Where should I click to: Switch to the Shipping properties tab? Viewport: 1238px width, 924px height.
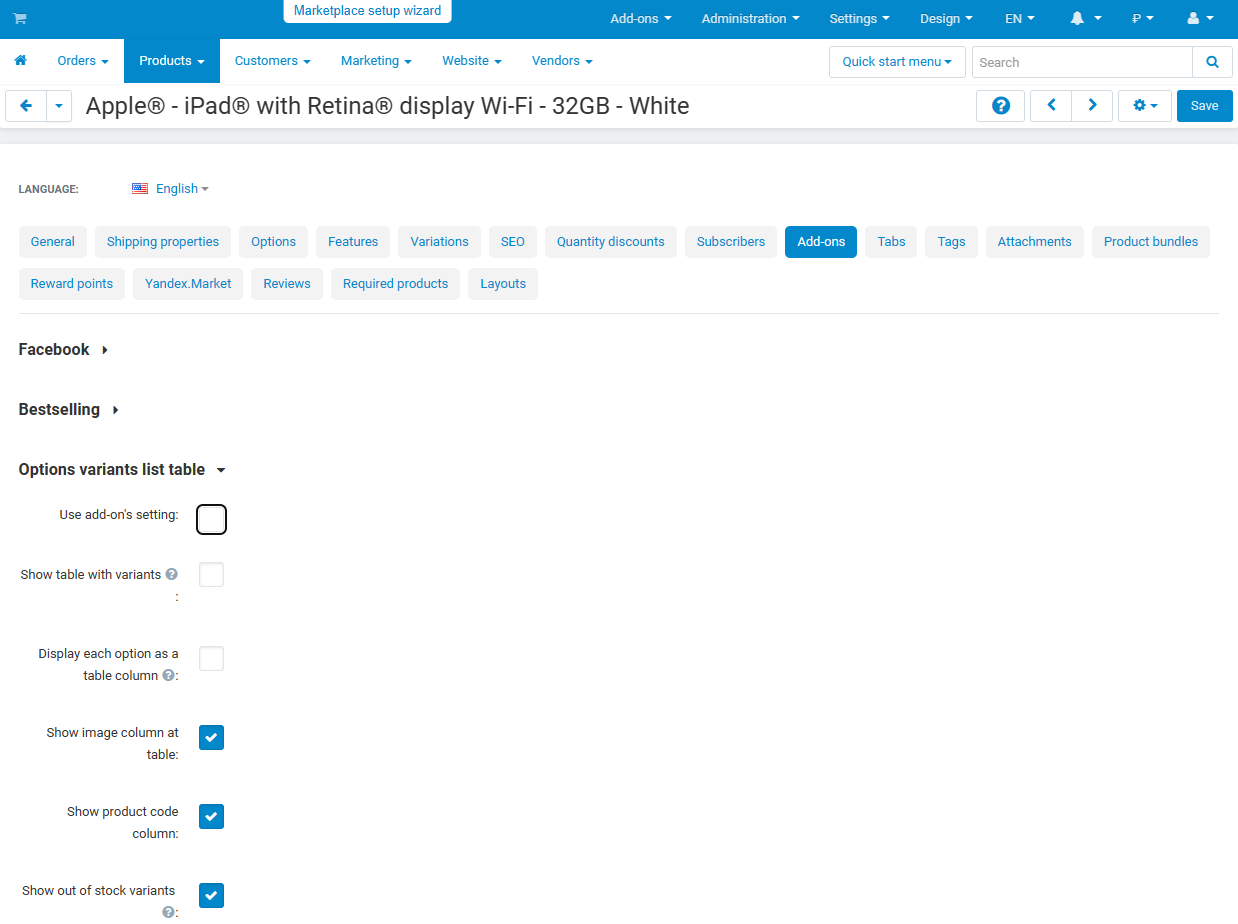(x=163, y=242)
